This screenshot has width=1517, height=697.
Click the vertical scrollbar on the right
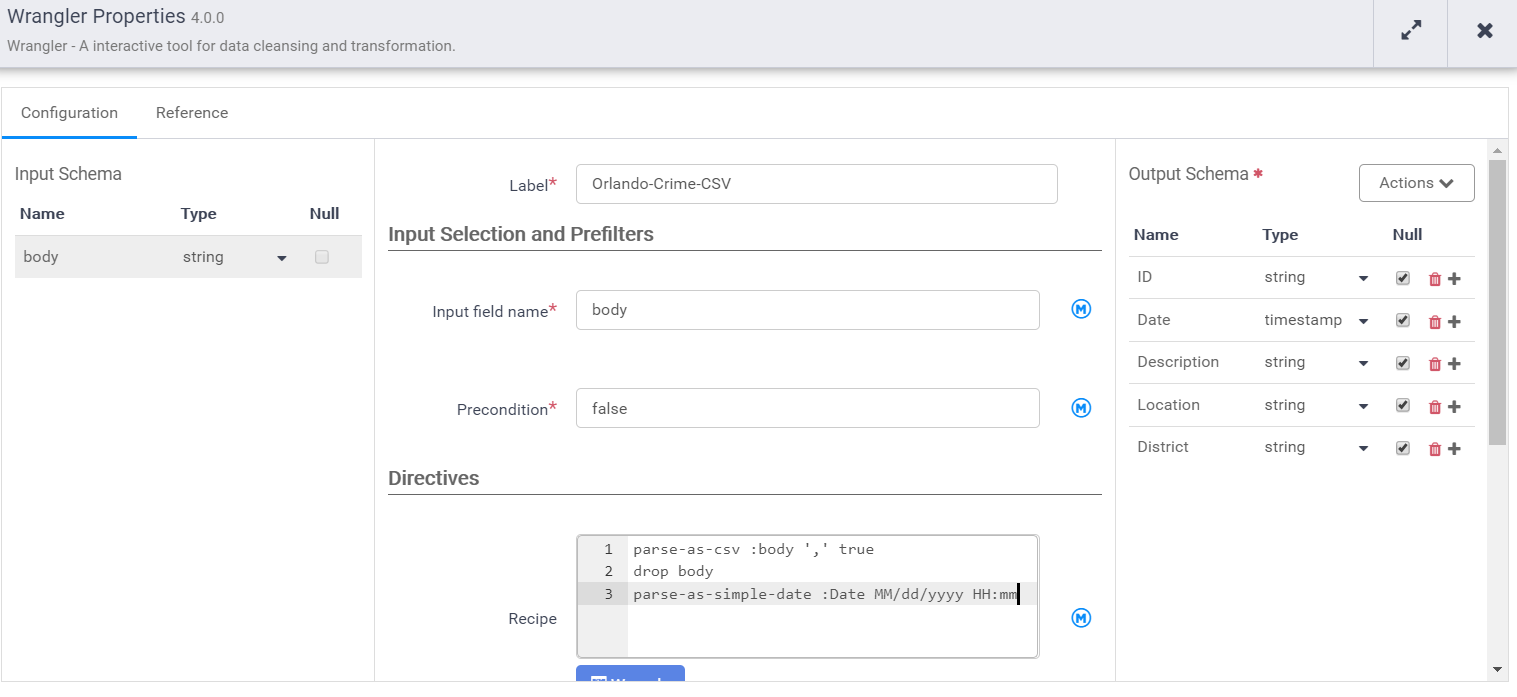1496,300
